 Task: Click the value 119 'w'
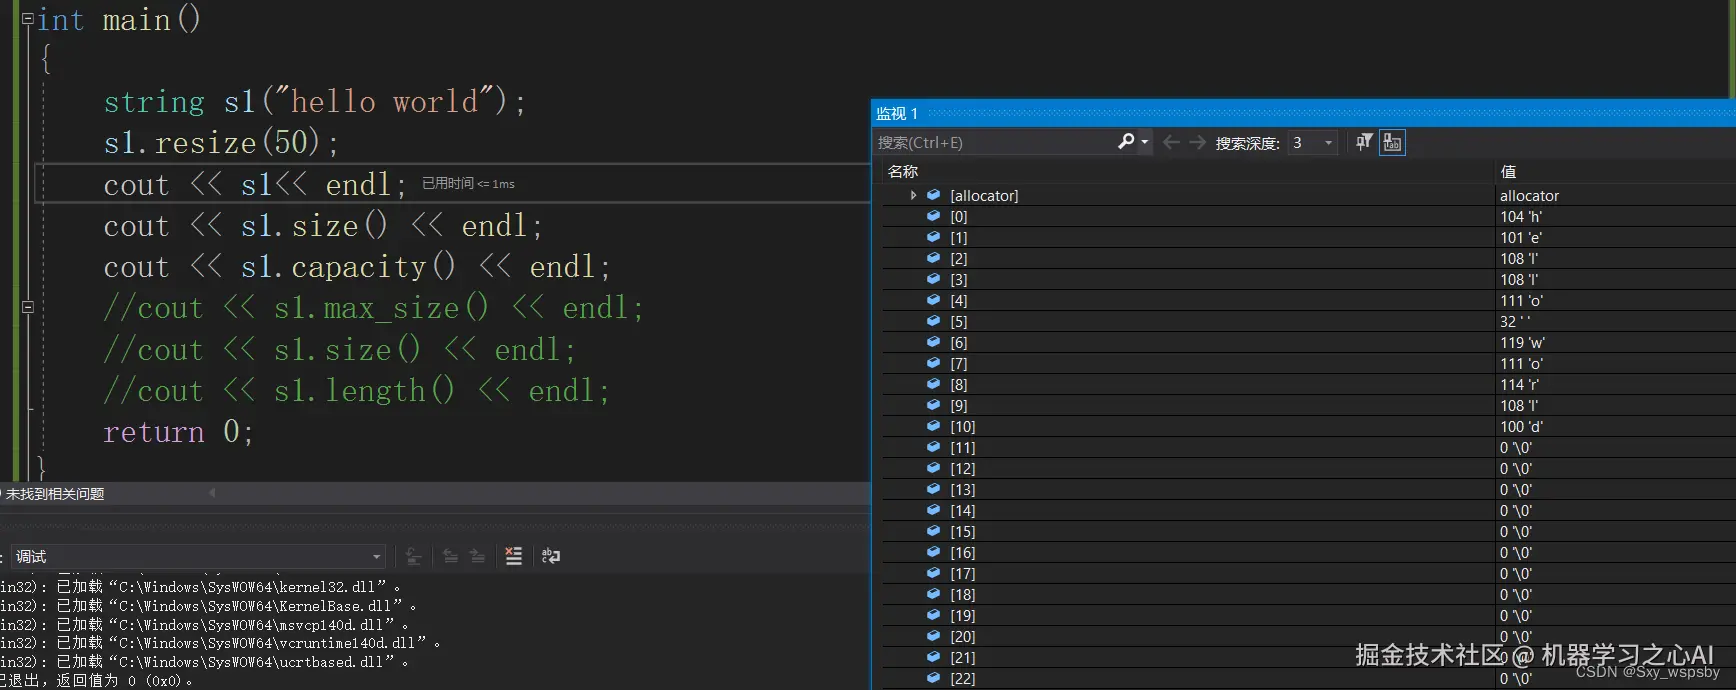(1522, 342)
